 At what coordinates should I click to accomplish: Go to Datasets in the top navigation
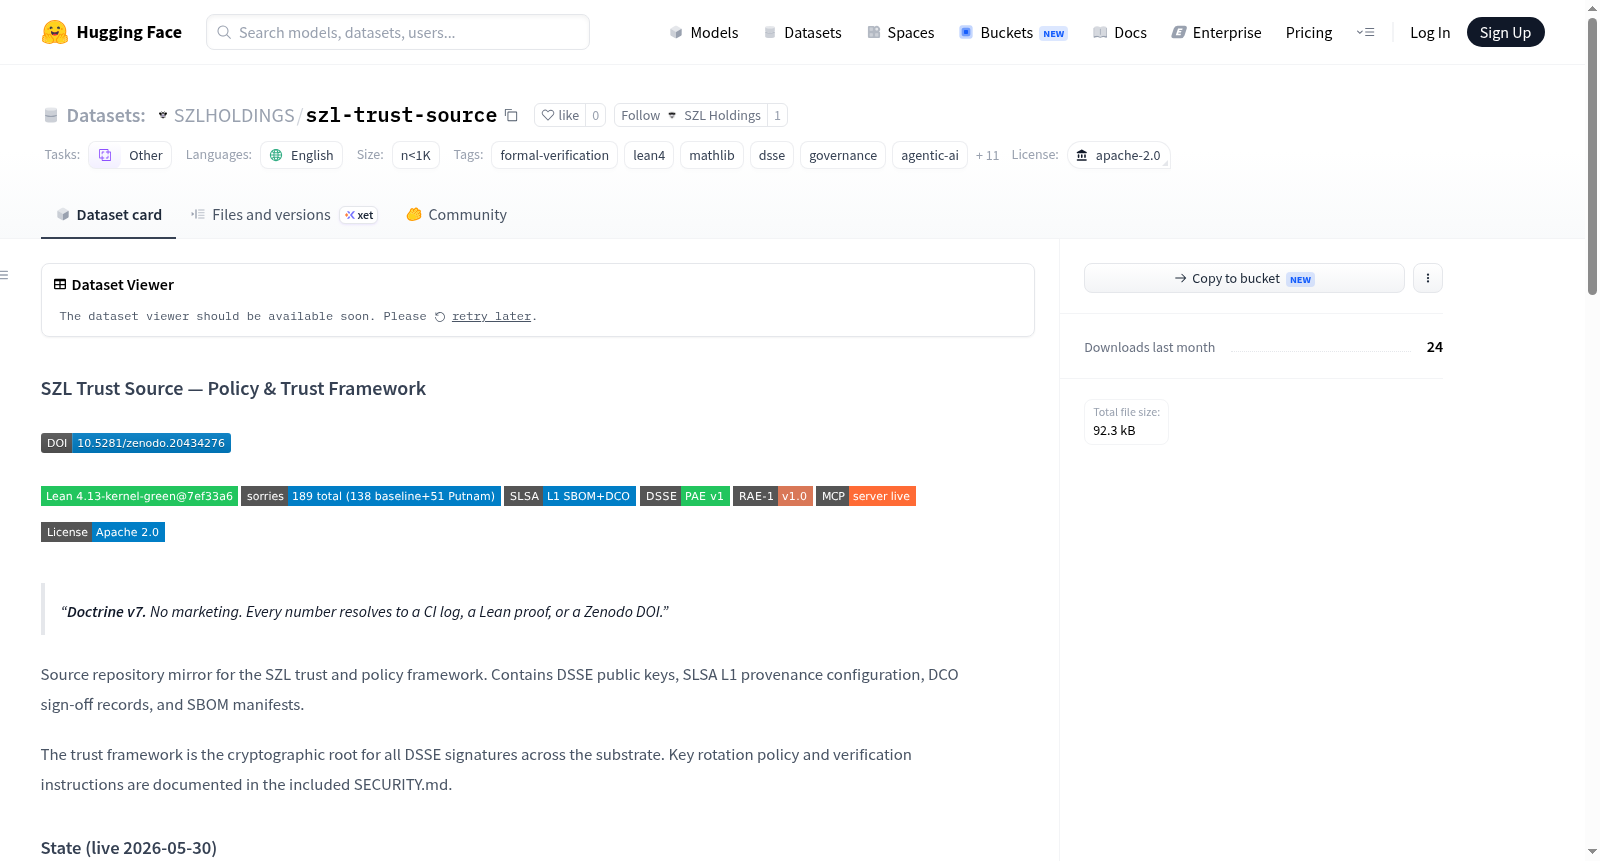pos(803,33)
